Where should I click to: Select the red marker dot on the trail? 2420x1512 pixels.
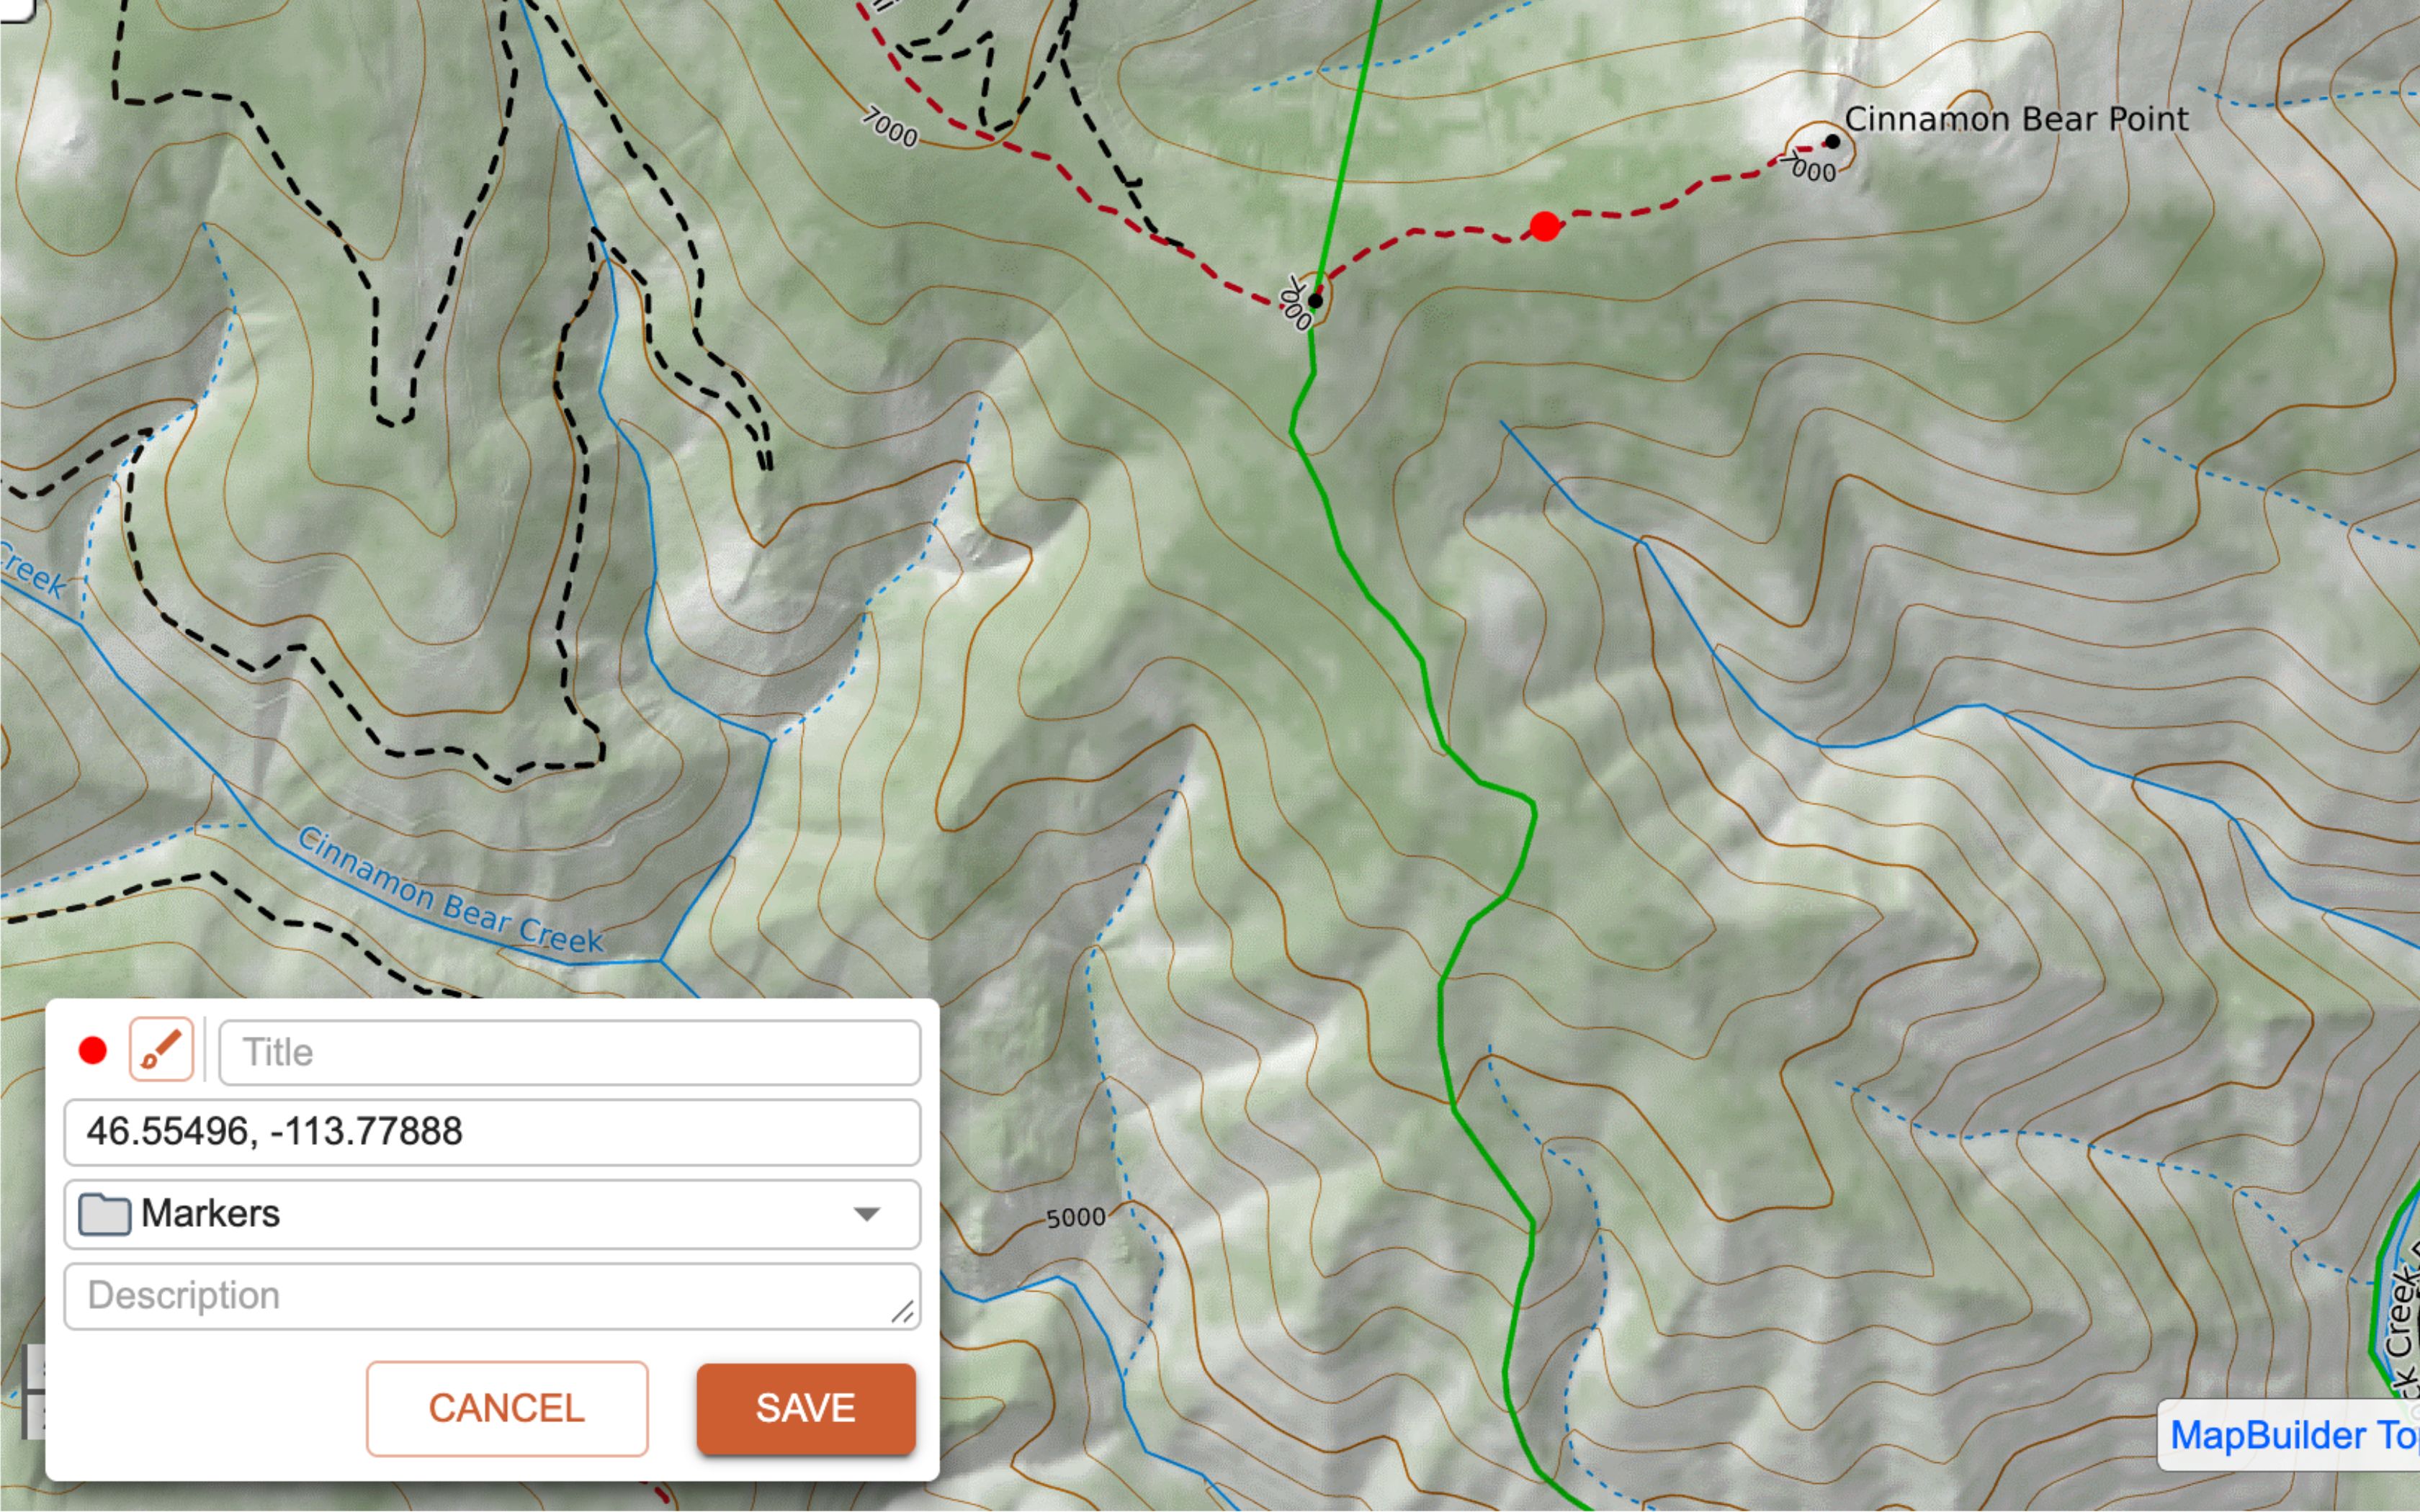(x=1545, y=227)
